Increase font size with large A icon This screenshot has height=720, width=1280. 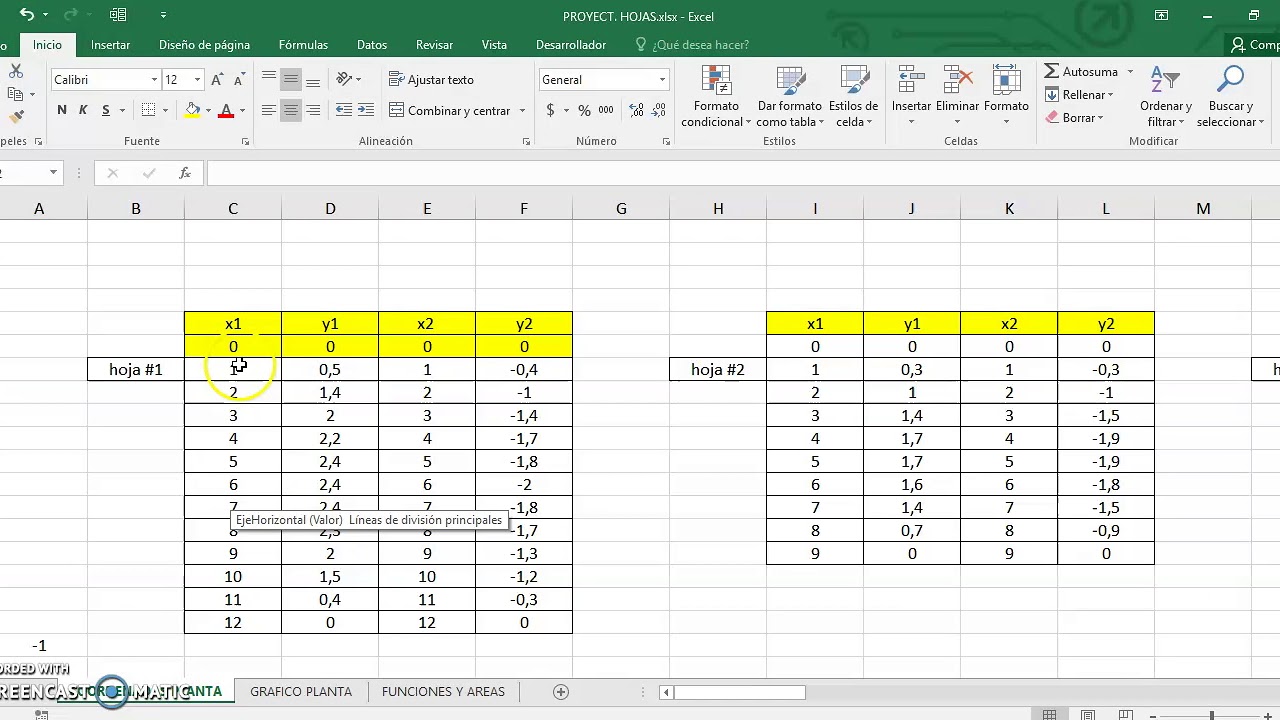coord(217,79)
